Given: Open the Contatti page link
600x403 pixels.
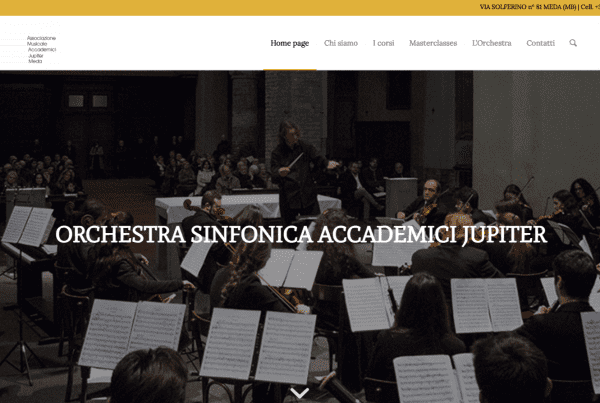Looking at the screenshot, I should (540, 43).
